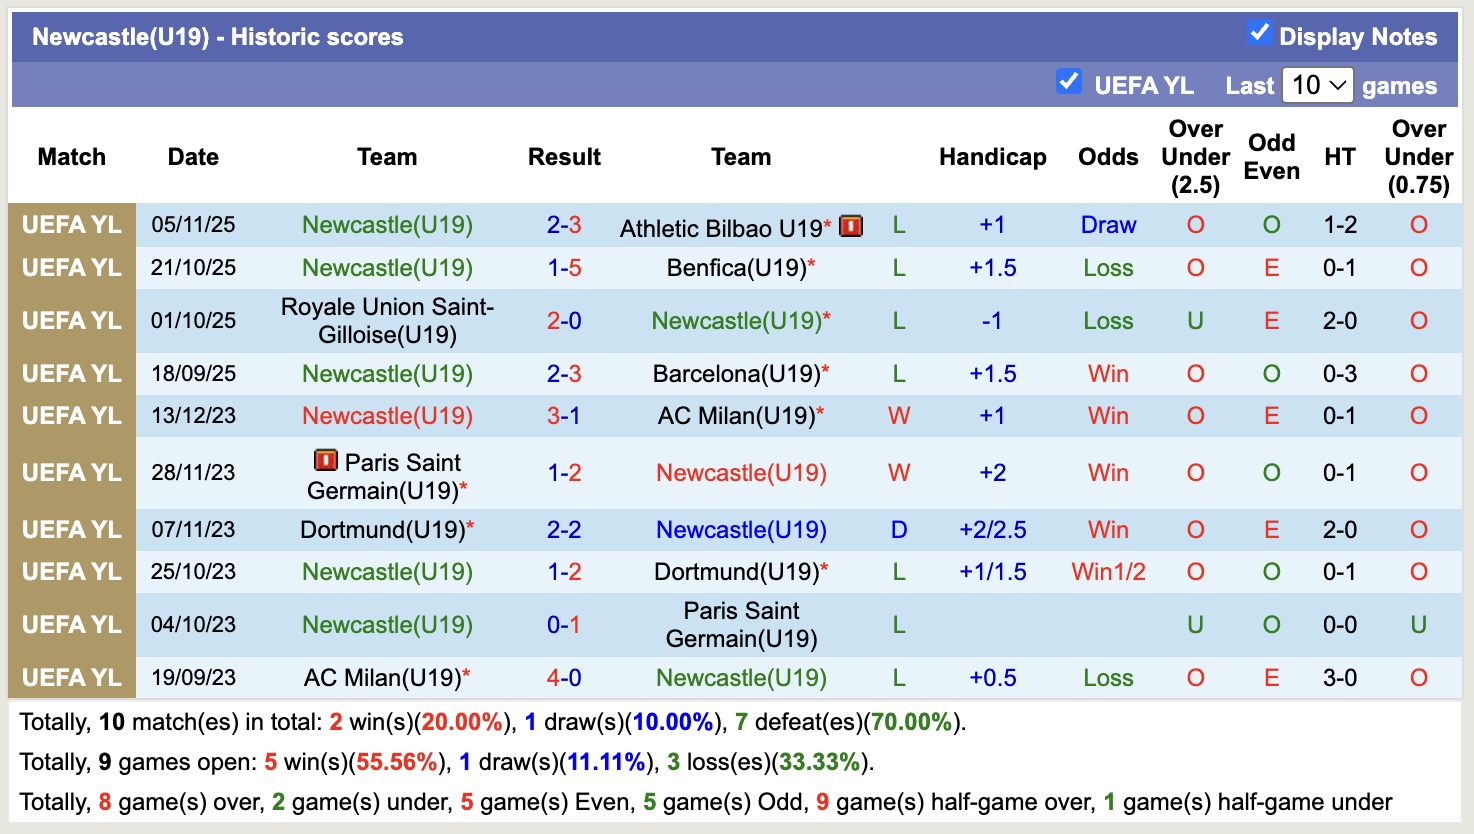Click the 1-5 result against Benfica
1474x834 pixels.
tap(564, 268)
